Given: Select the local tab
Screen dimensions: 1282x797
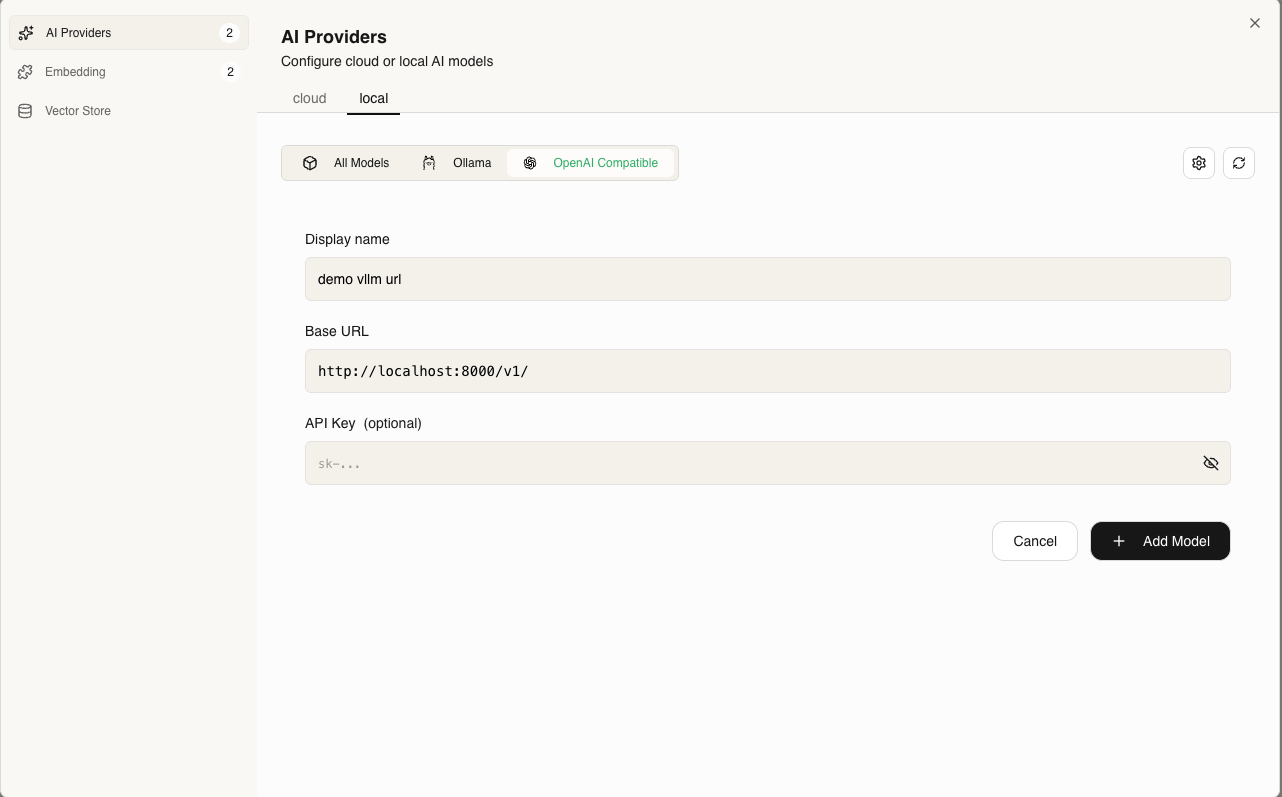Looking at the screenshot, I should [x=373, y=98].
